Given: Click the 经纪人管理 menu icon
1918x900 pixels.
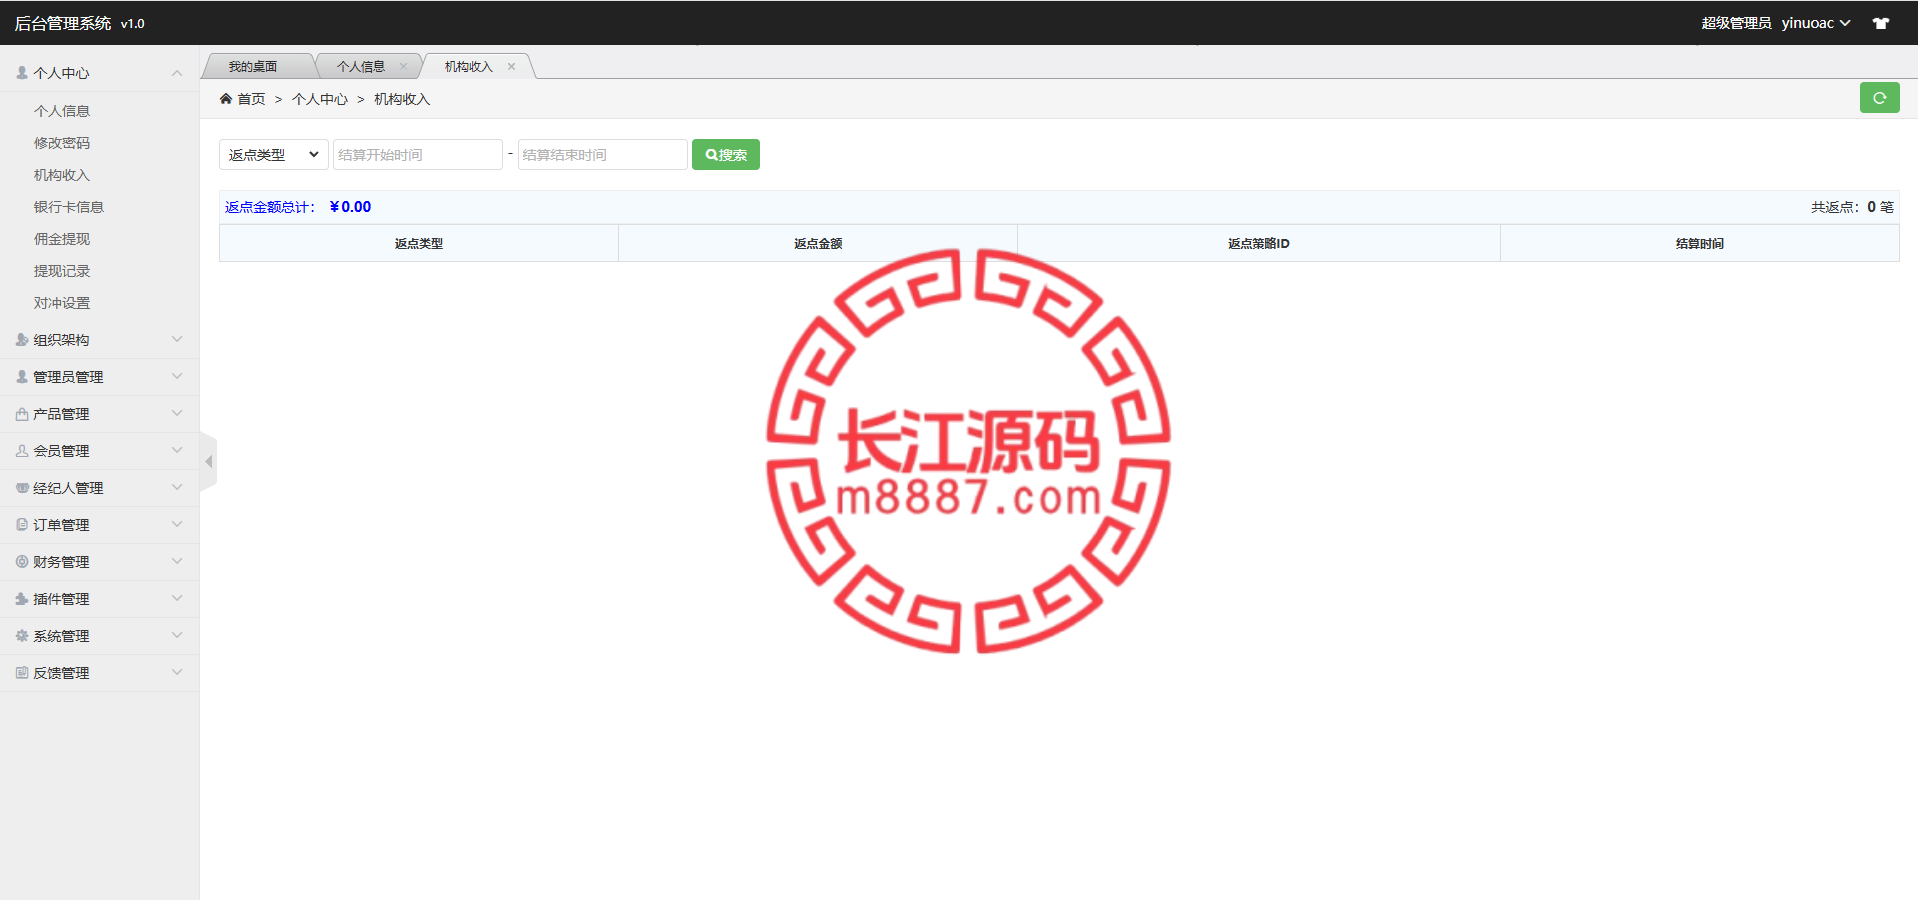Looking at the screenshot, I should click(x=22, y=488).
